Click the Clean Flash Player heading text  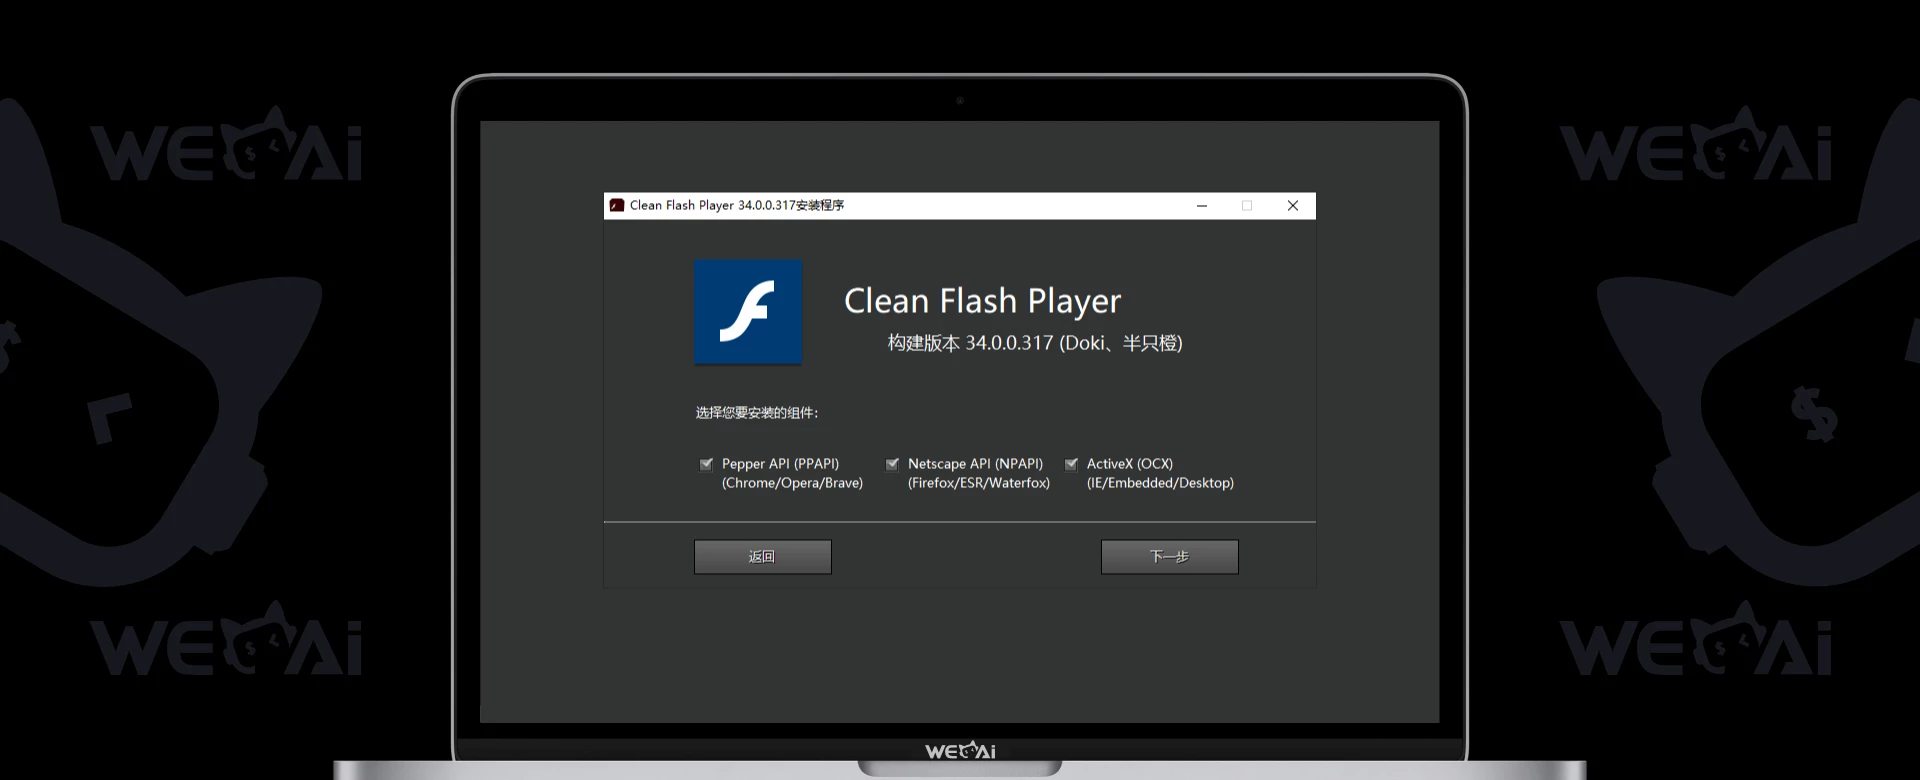pos(982,301)
